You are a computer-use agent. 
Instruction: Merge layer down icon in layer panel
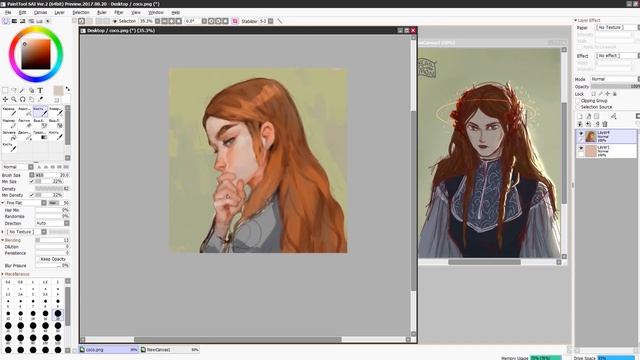pyautogui.click(x=588, y=124)
